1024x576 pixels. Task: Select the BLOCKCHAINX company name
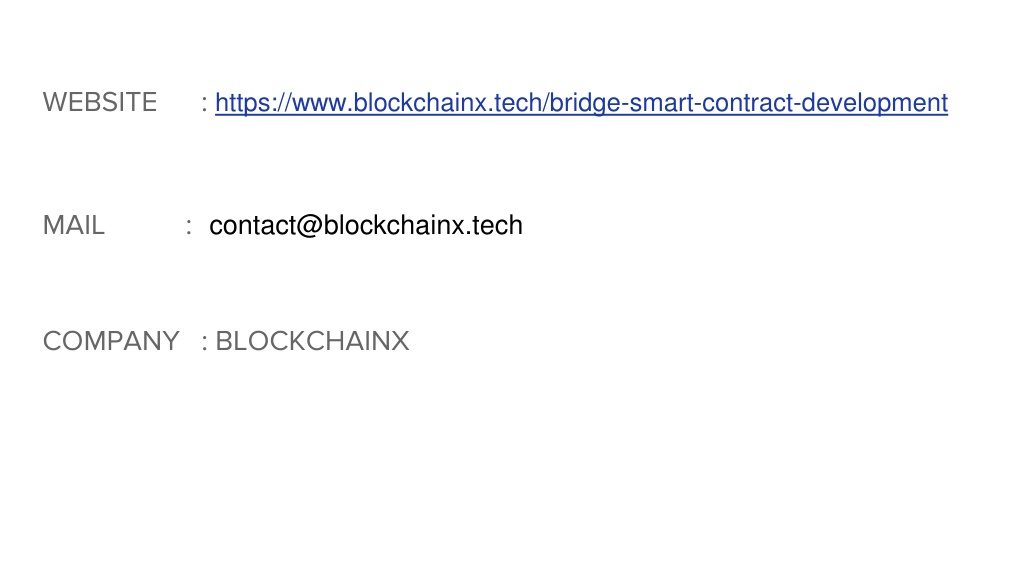(312, 341)
